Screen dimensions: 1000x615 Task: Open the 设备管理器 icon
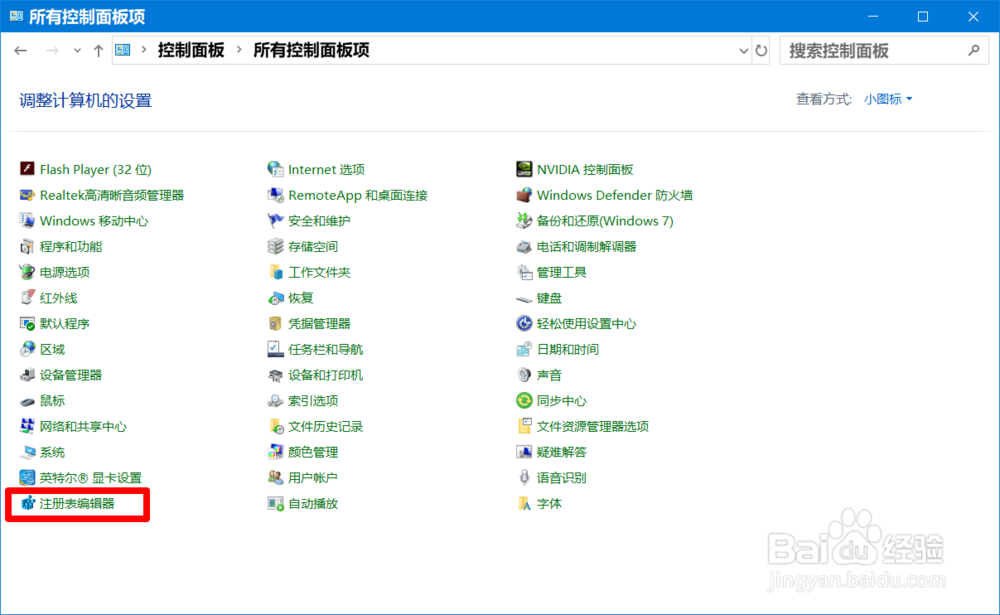[27, 375]
